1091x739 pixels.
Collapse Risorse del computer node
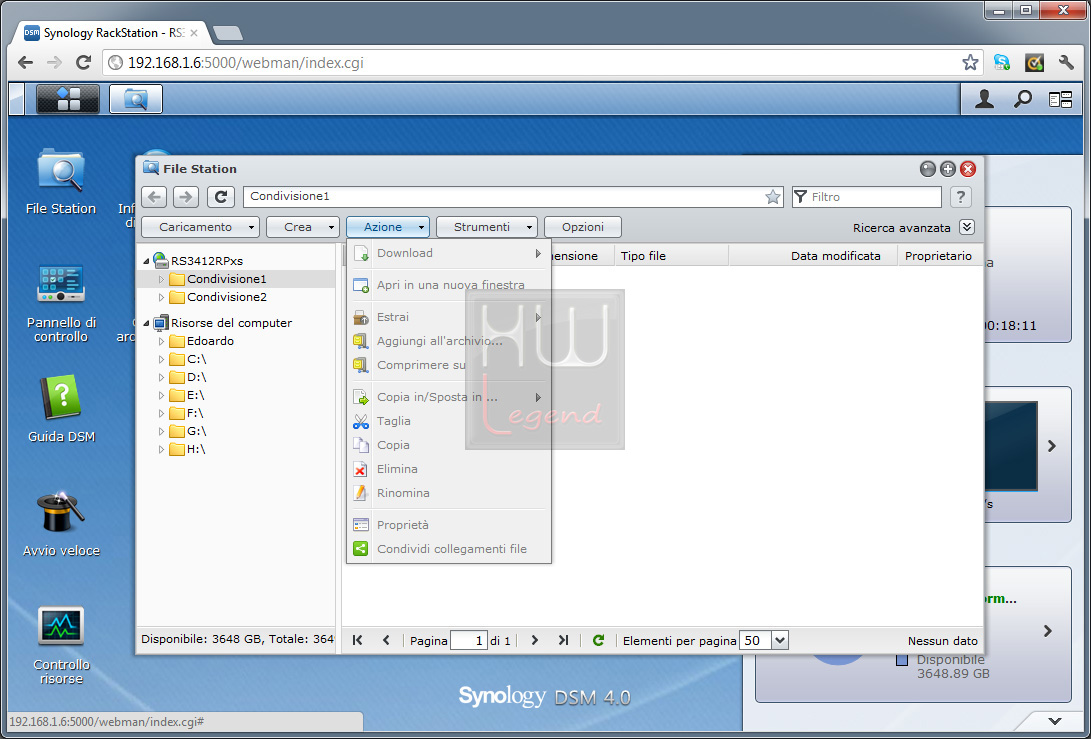[146, 323]
